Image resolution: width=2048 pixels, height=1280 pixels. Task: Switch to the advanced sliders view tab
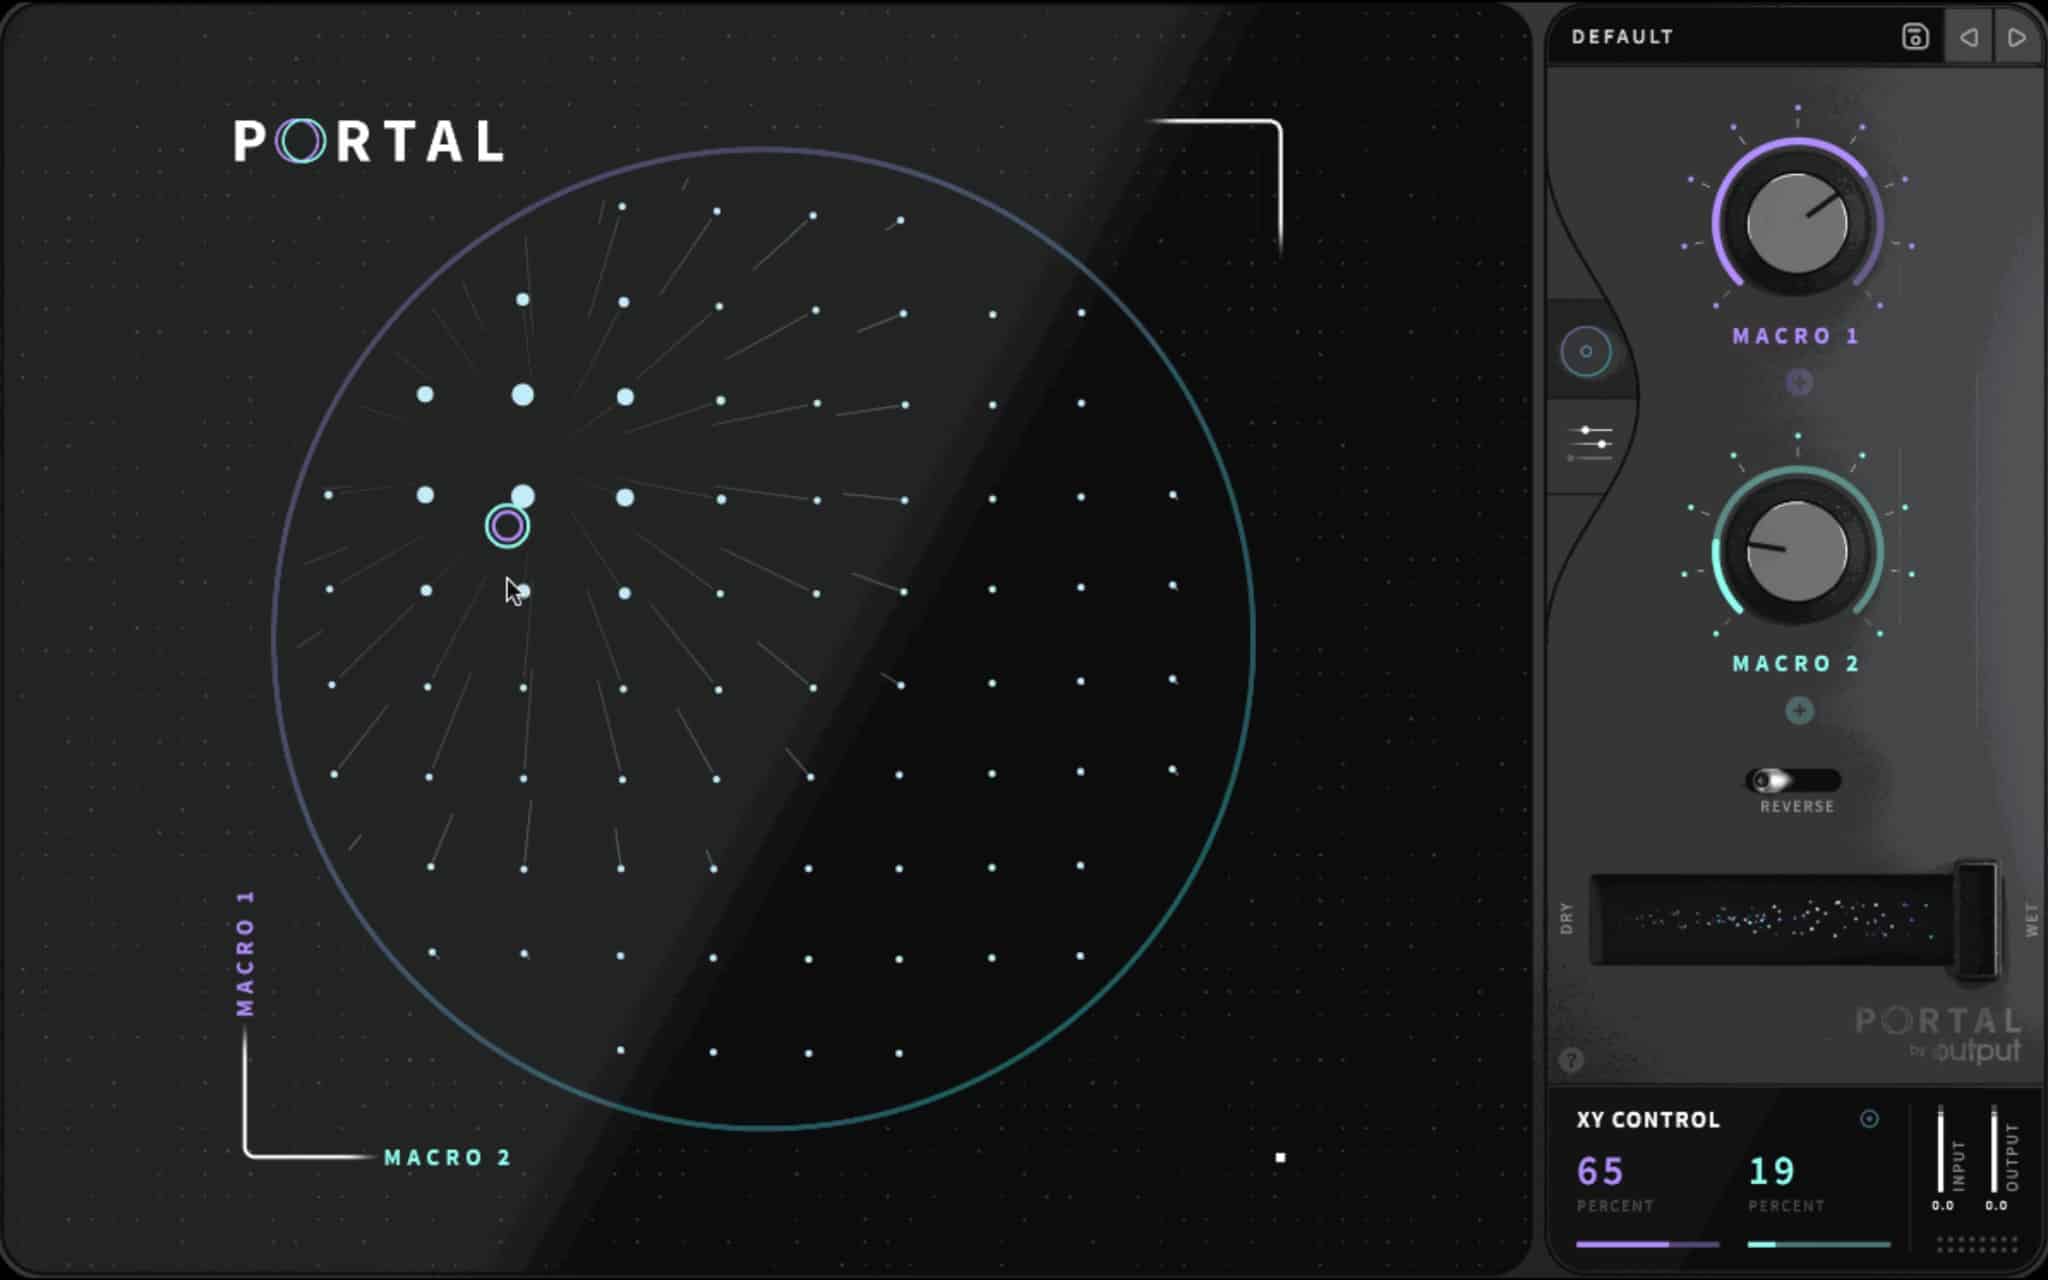[x=1590, y=443]
